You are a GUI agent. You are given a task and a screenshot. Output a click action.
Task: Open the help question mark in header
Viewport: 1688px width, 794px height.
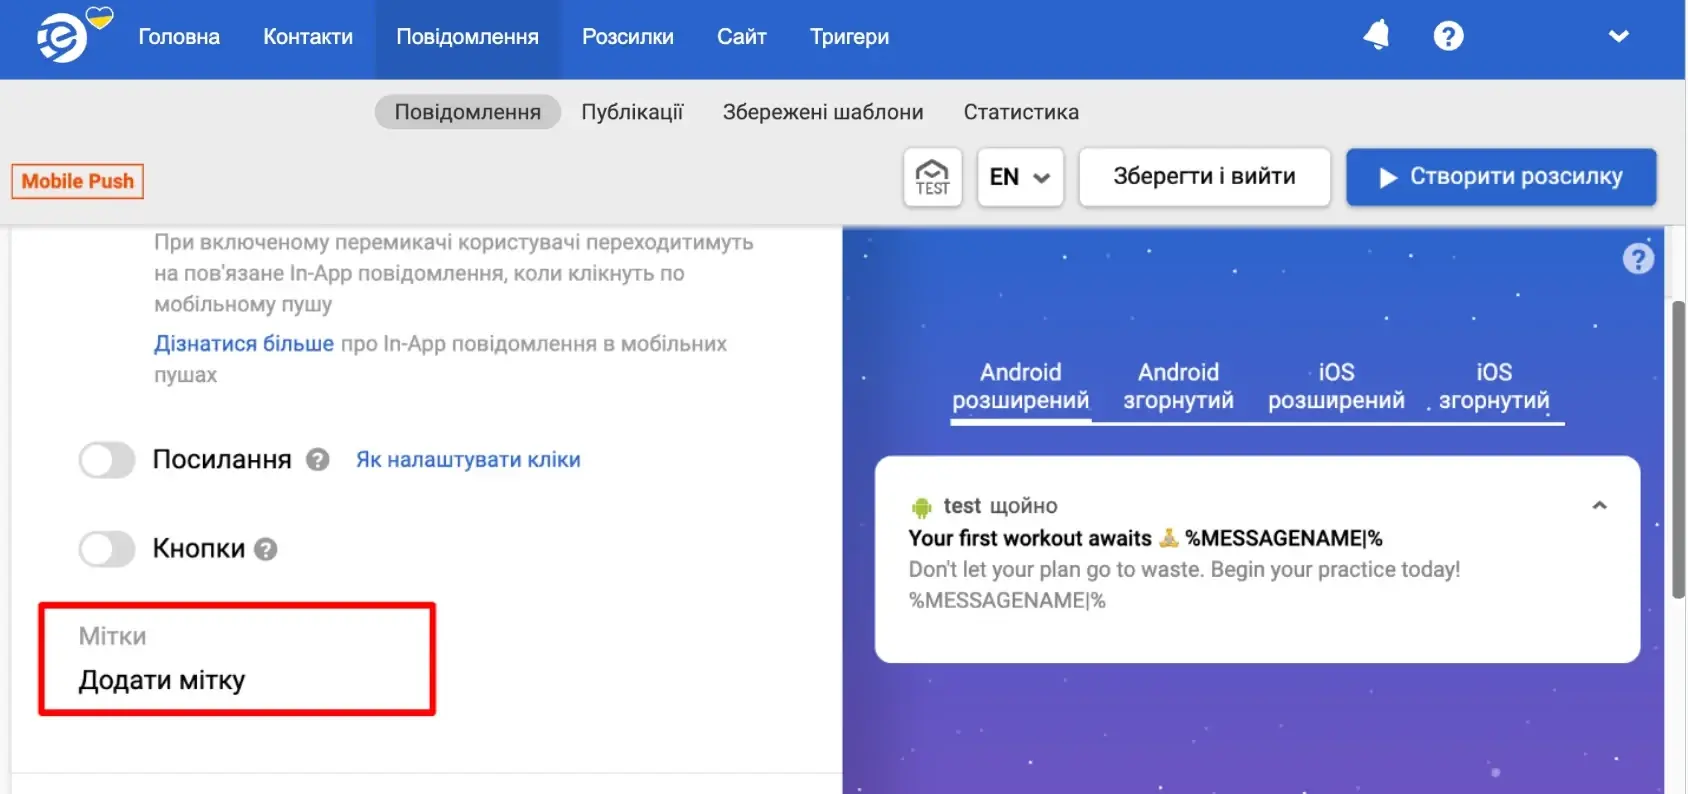[x=1448, y=36]
